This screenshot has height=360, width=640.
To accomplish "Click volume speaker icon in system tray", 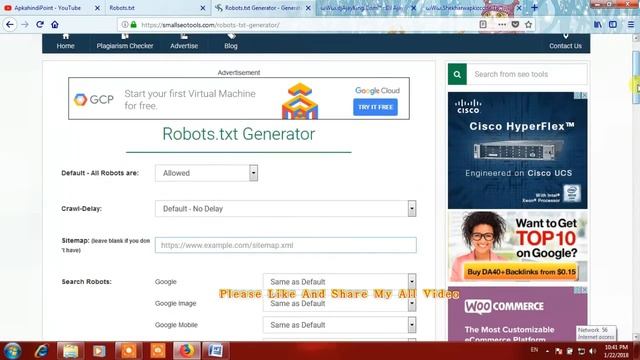I will click(x=593, y=351).
